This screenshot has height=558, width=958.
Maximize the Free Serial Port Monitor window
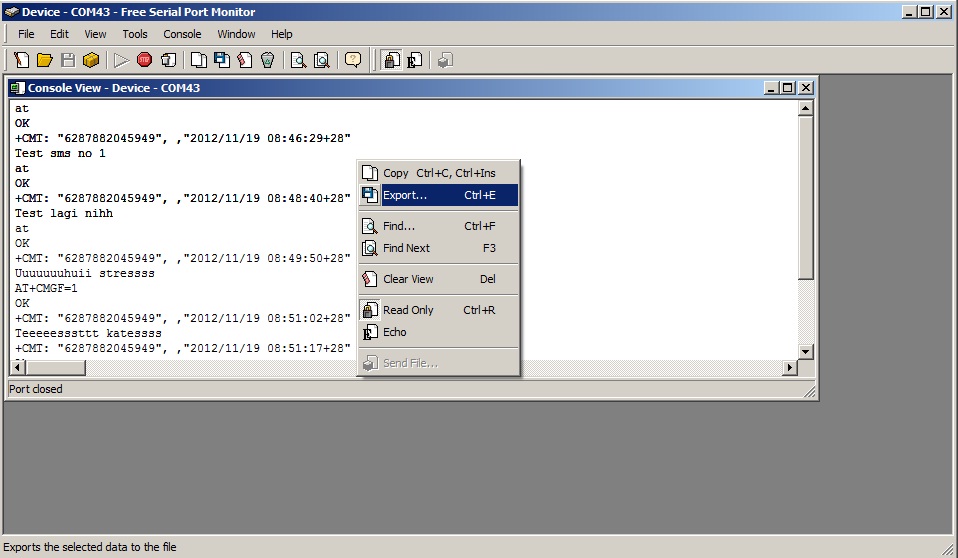926,12
